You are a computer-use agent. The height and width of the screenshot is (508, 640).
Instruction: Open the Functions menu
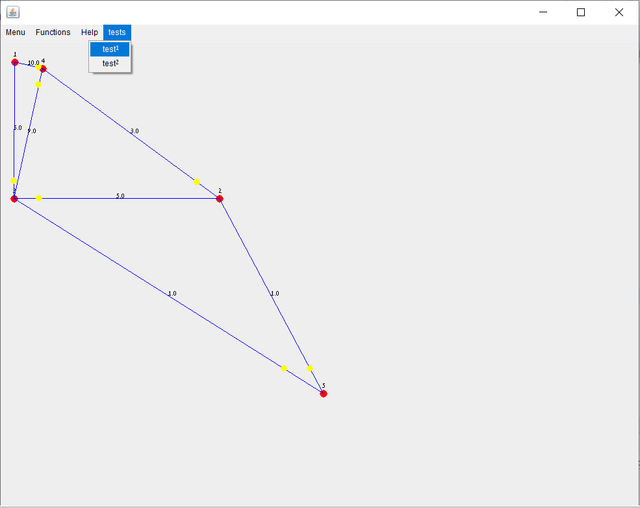click(x=53, y=32)
